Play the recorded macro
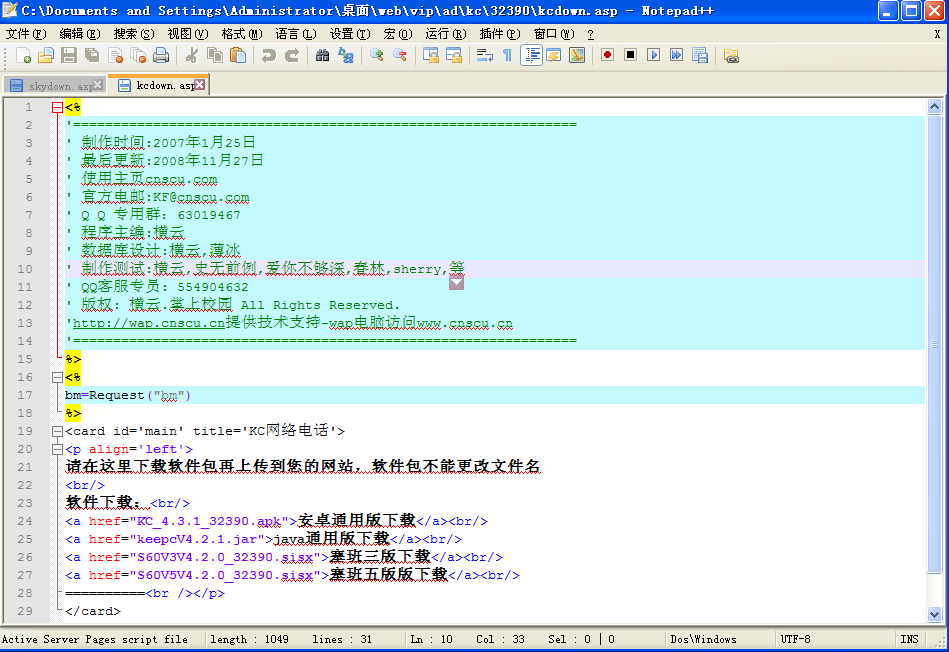The width and height of the screenshot is (949, 652). 653,55
